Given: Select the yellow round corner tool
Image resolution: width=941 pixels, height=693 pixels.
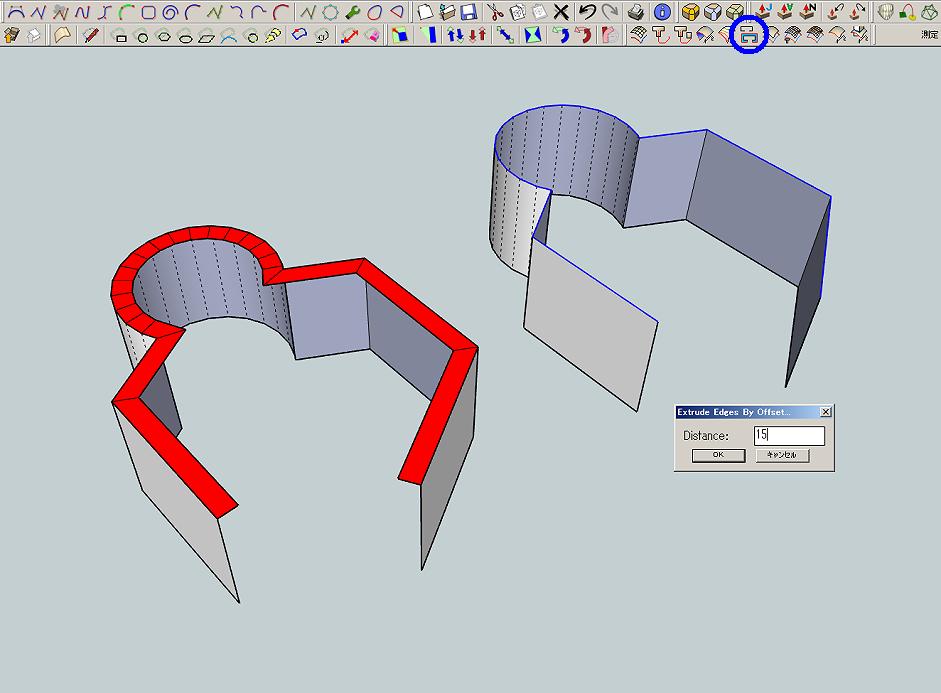Looking at the screenshot, I should tap(691, 11).
